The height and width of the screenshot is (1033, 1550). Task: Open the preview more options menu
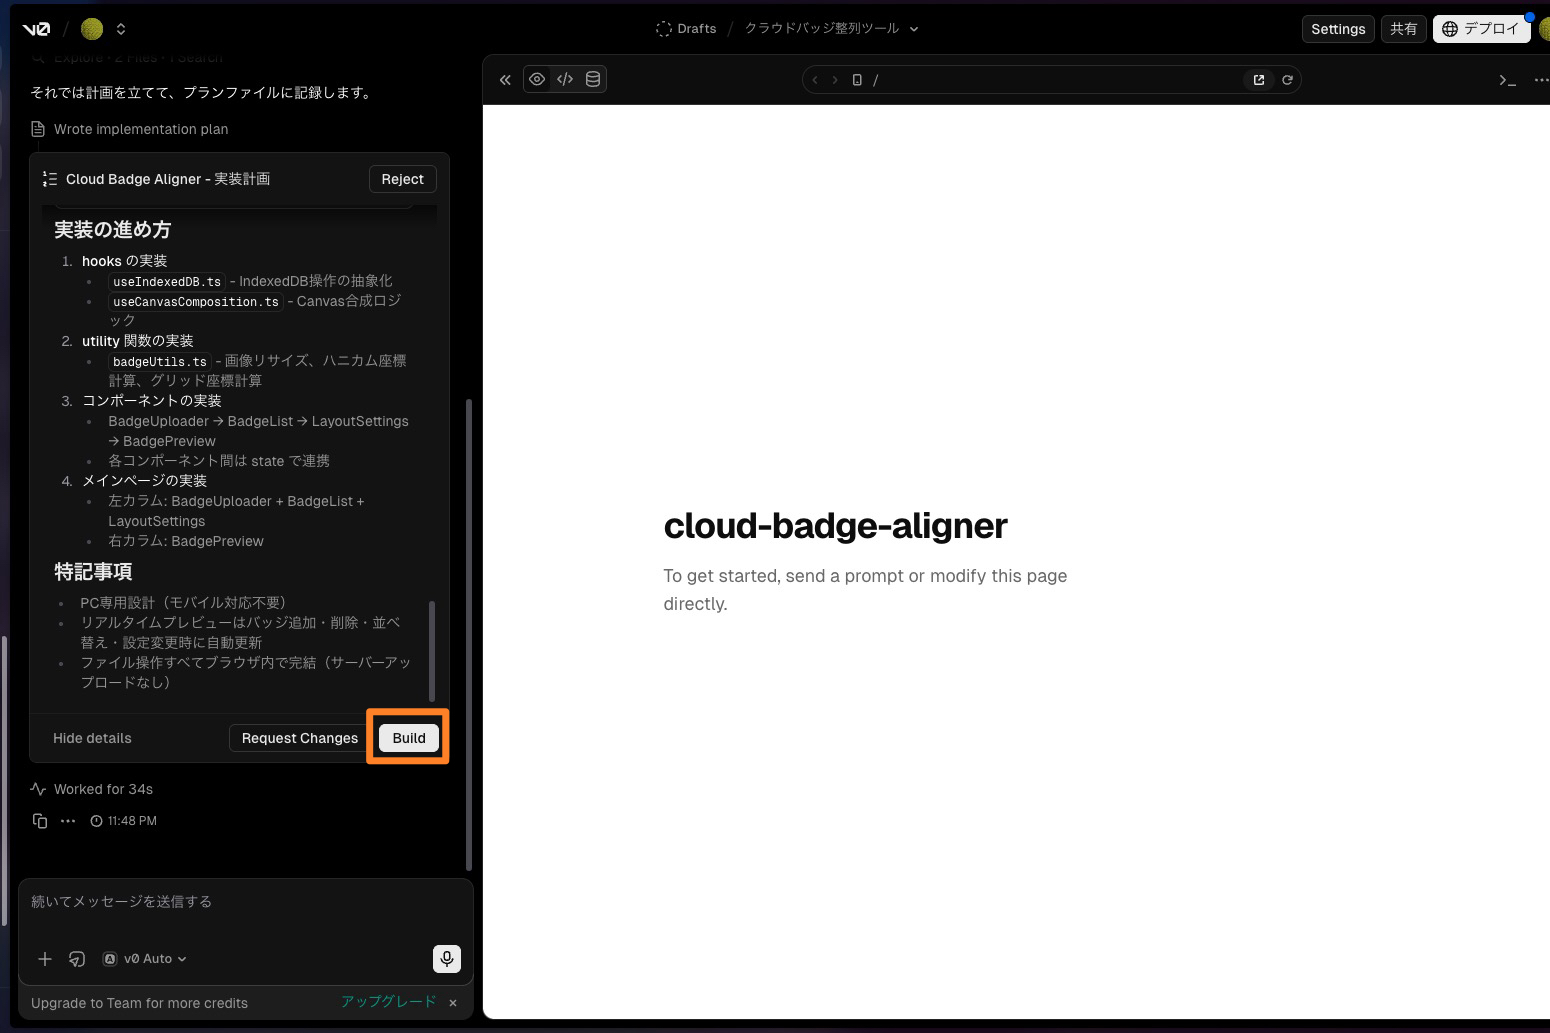click(1541, 80)
